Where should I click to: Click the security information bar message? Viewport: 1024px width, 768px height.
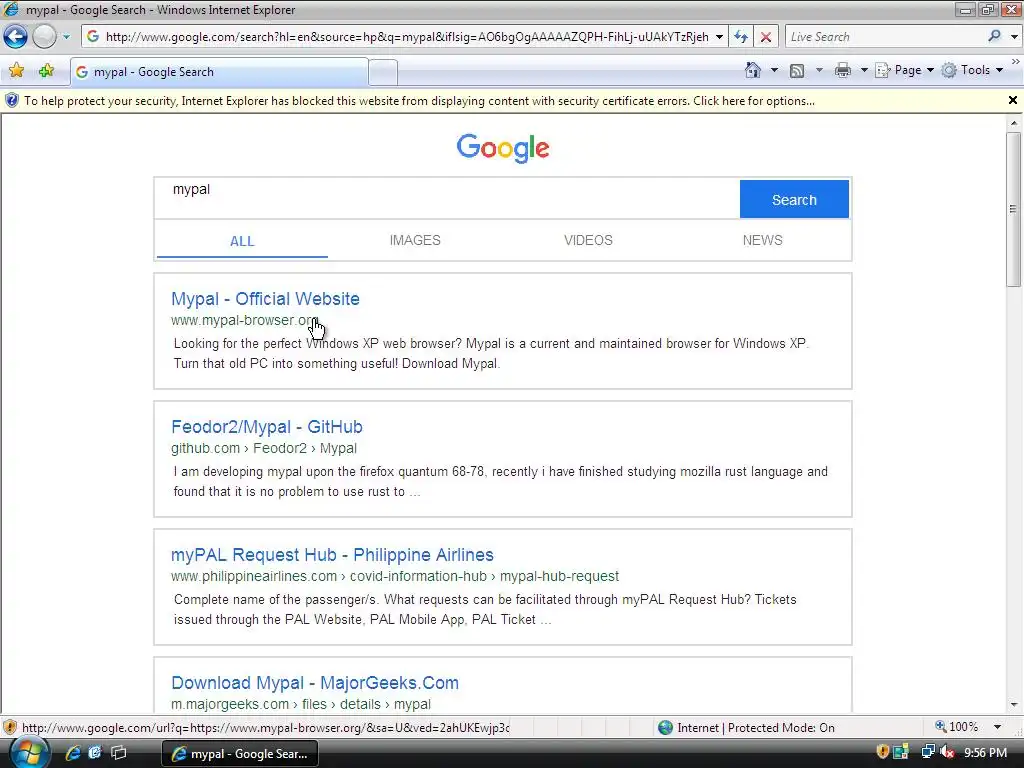pos(419,101)
